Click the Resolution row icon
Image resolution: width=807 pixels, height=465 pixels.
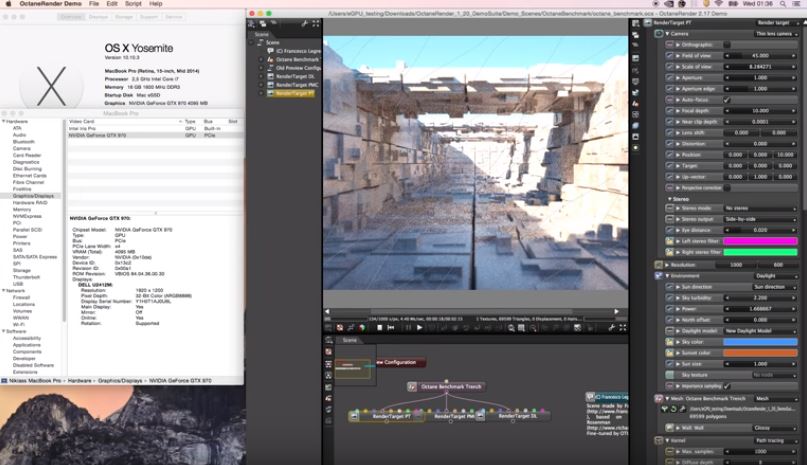659,264
